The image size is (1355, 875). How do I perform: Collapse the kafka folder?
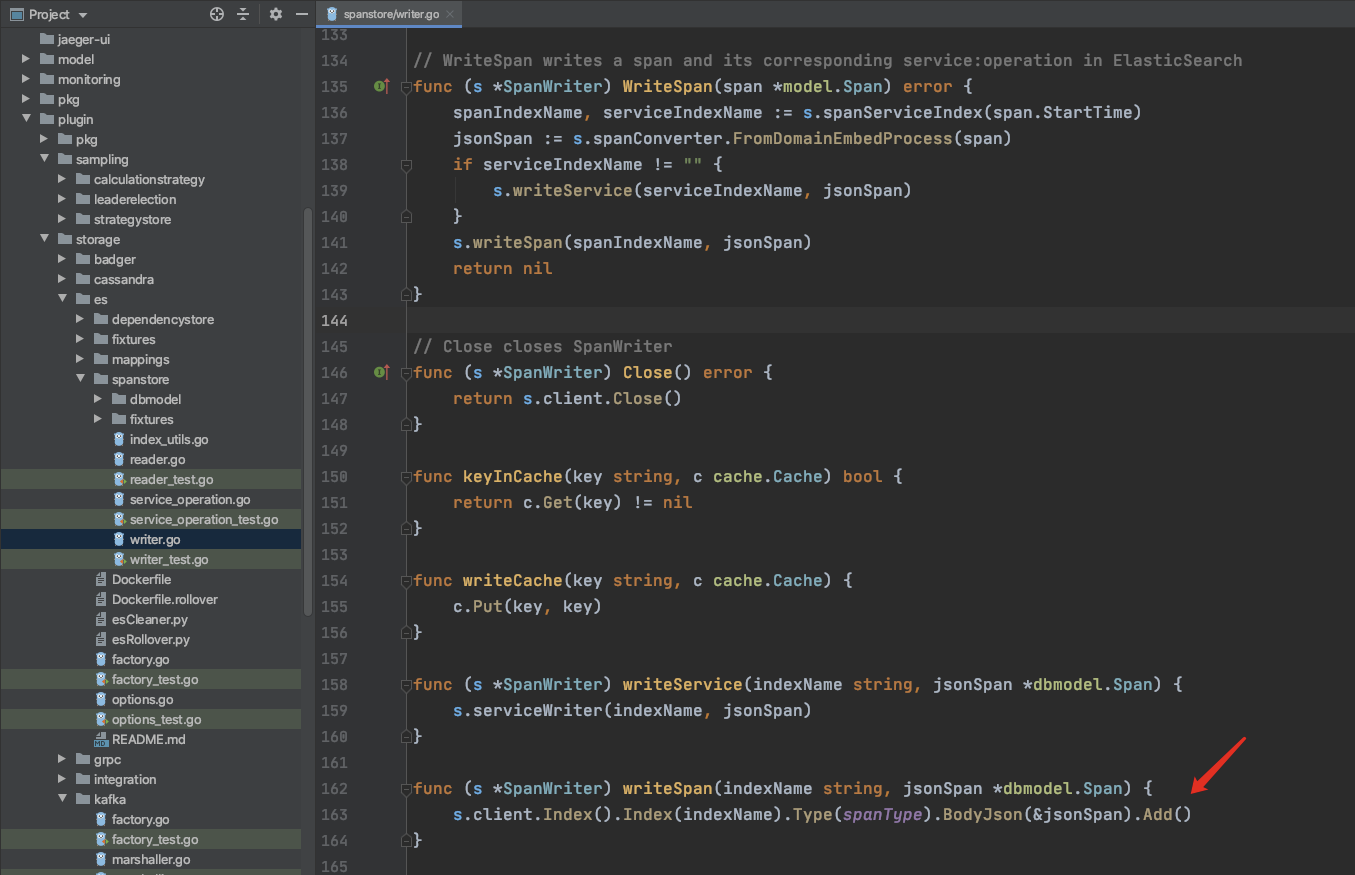click(x=62, y=799)
